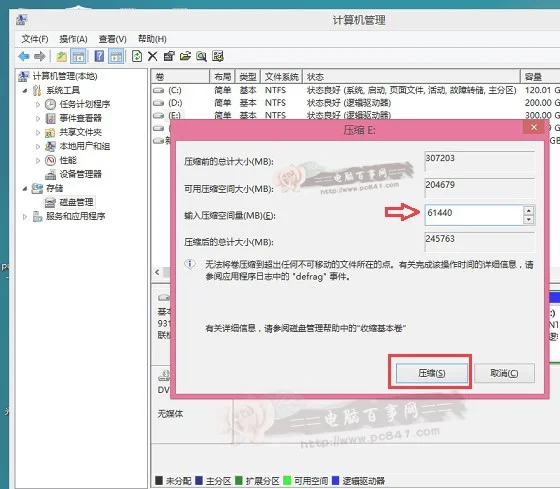560x489 pixels.
Task: Click the Back arrow toolbar icon
Action: pos(24,56)
